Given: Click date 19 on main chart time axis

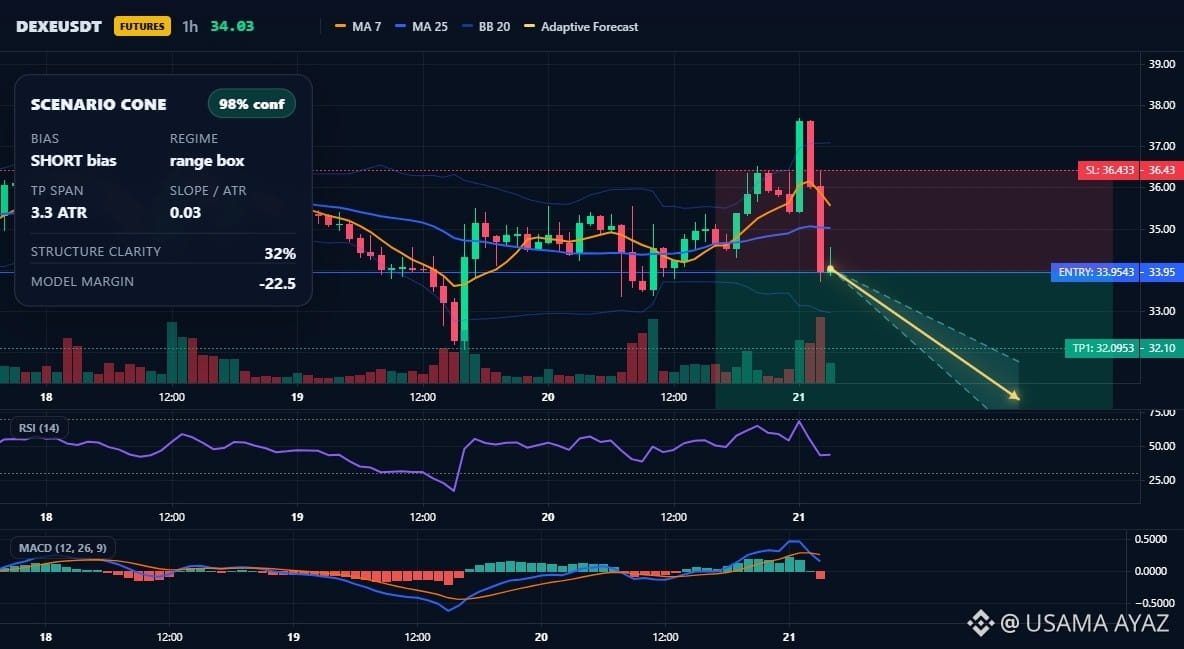Looking at the screenshot, I should (297, 397).
